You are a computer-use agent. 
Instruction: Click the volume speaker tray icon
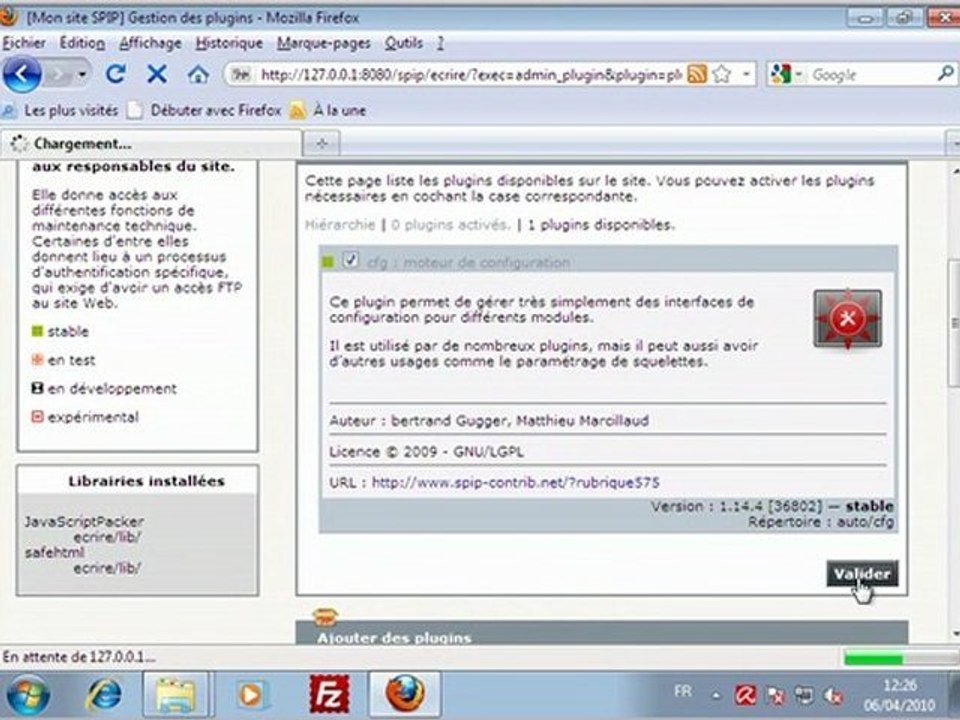(x=833, y=696)
